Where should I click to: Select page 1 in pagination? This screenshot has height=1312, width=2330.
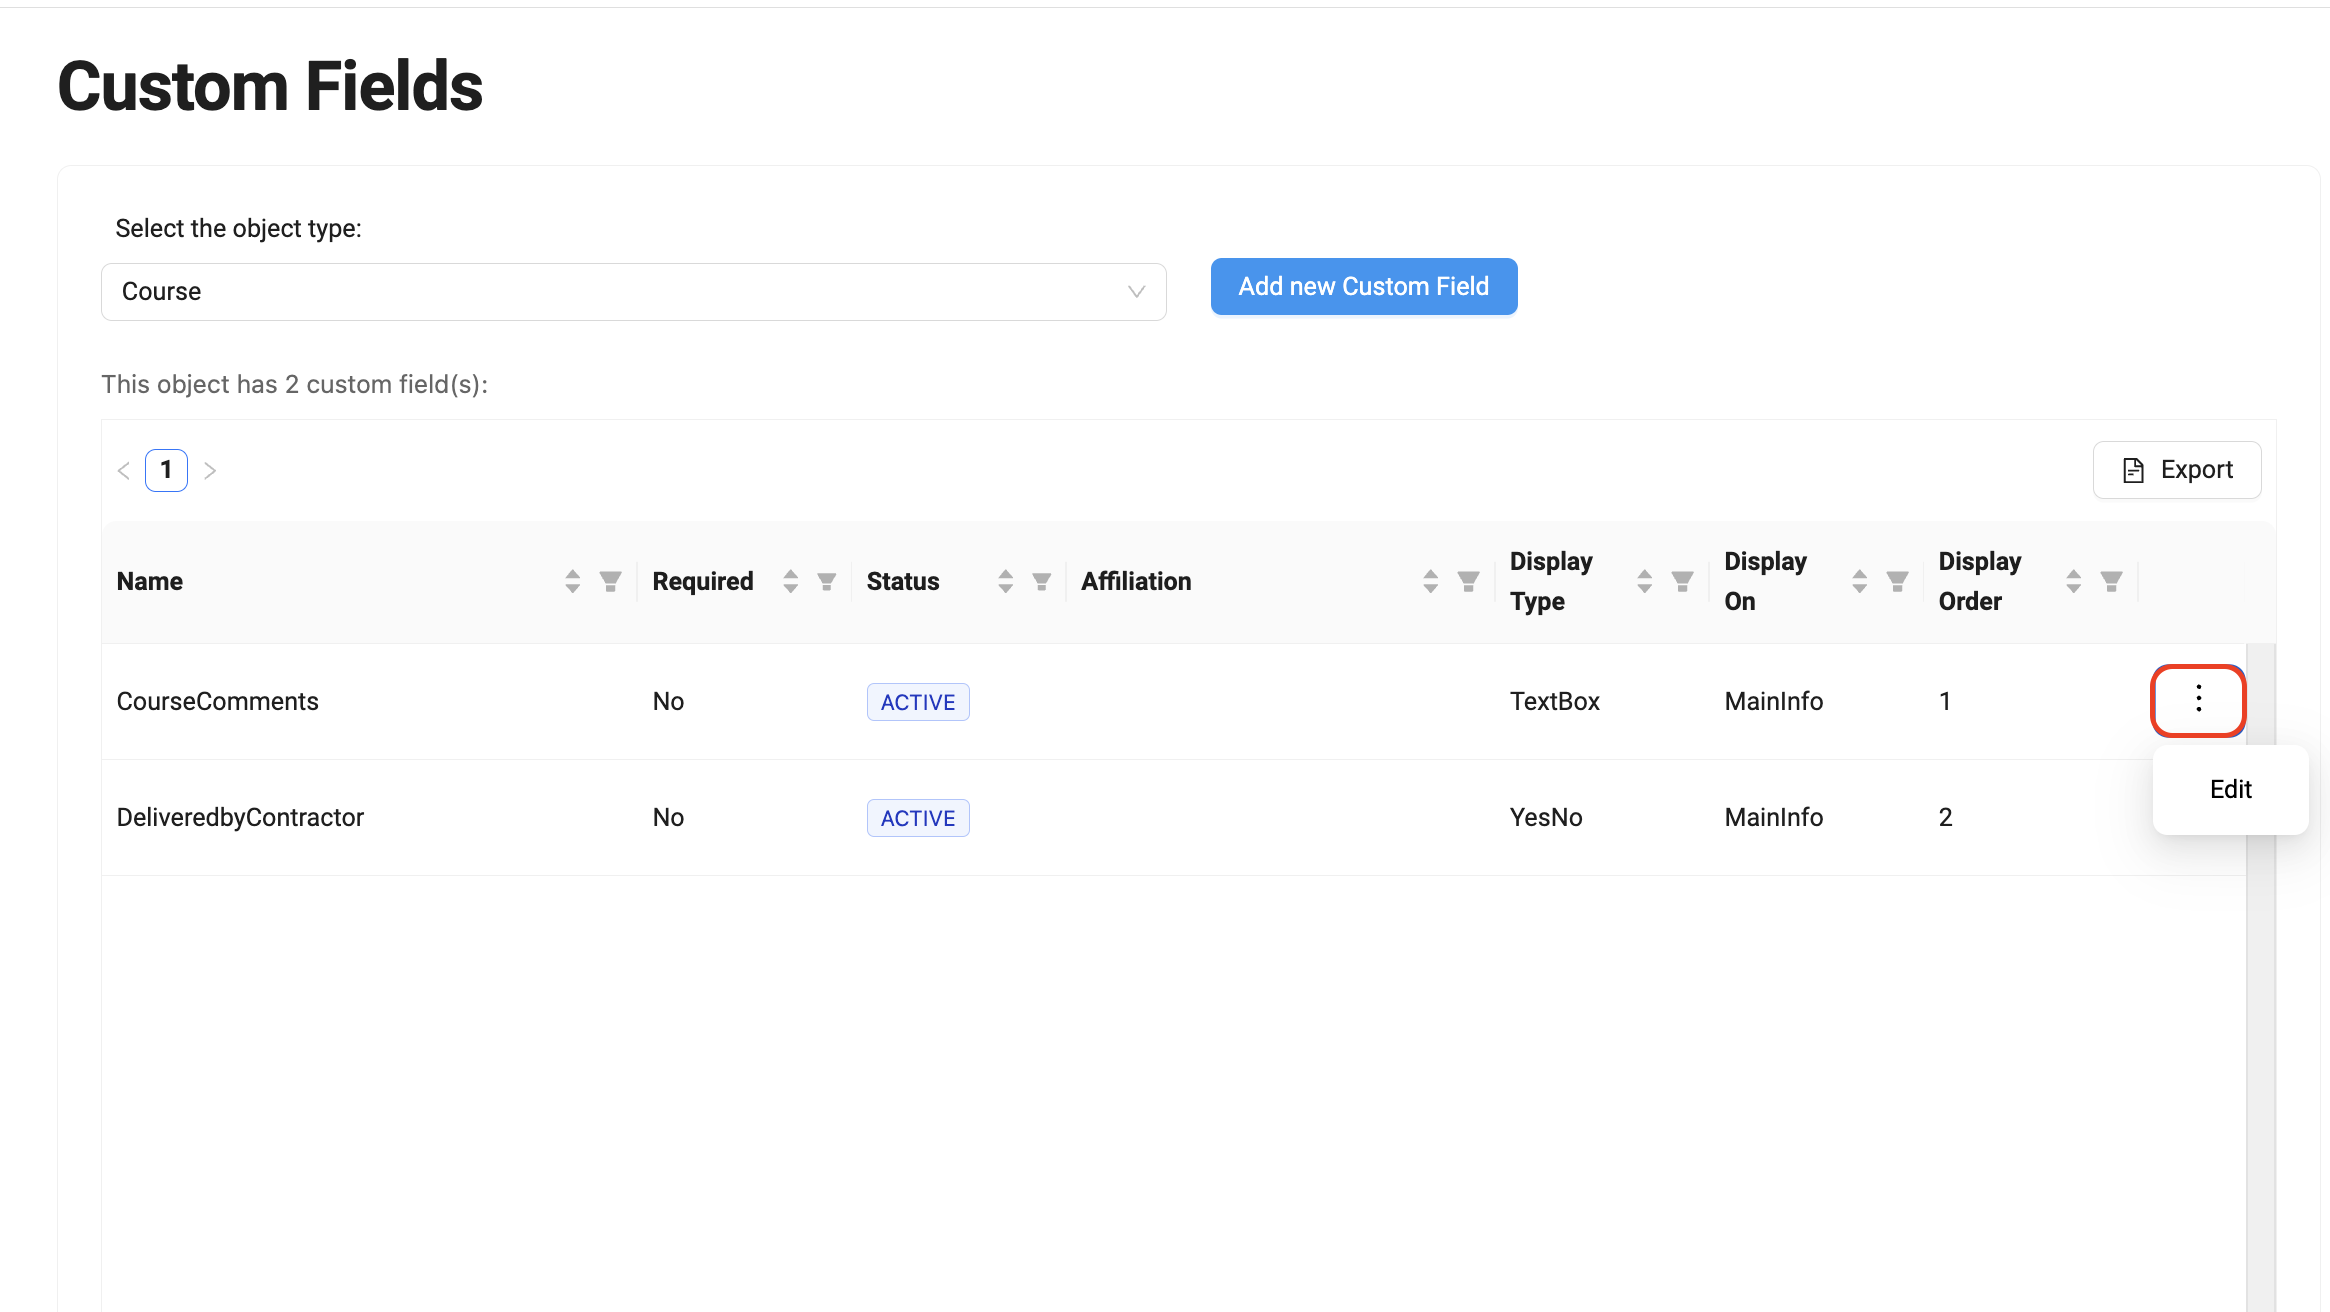pyautogui.click(x=166, y=470)
